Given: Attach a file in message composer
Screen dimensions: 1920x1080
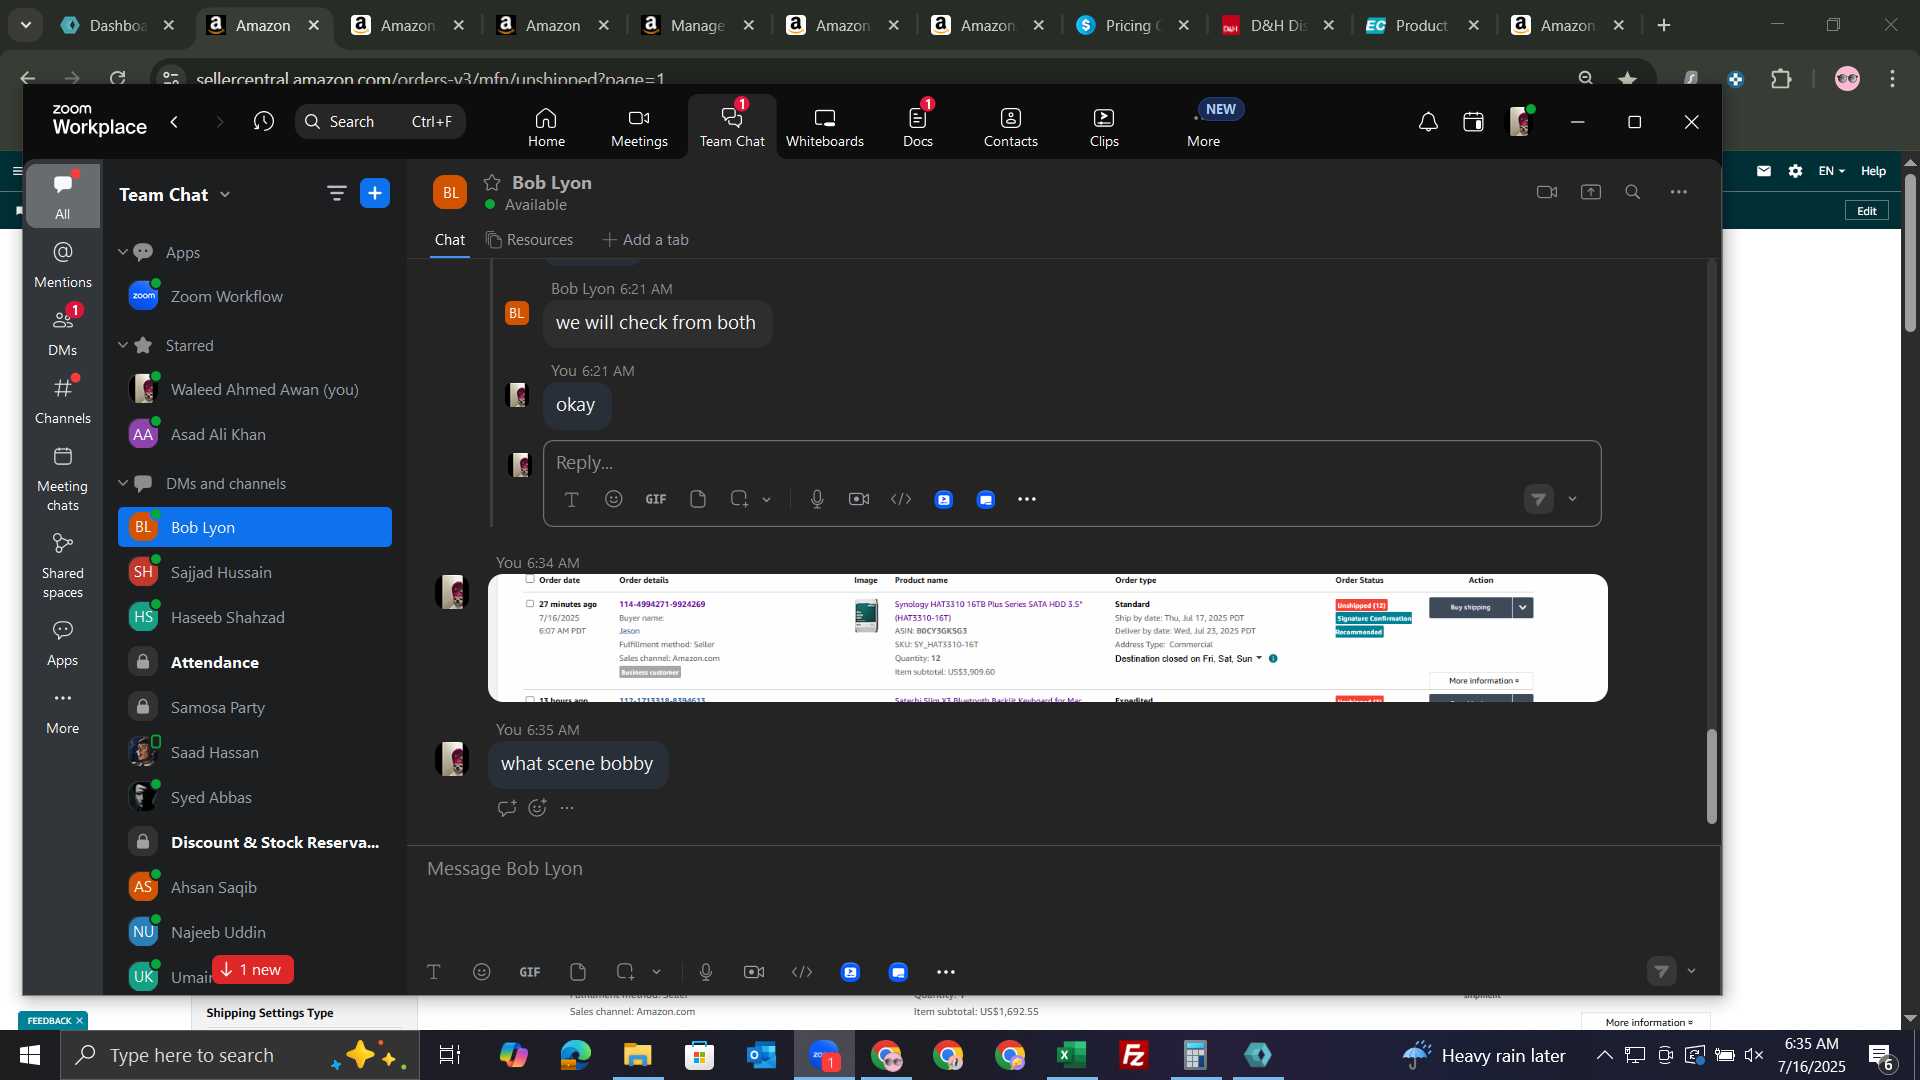Looking at the screenshot, I should pos(578,972).
